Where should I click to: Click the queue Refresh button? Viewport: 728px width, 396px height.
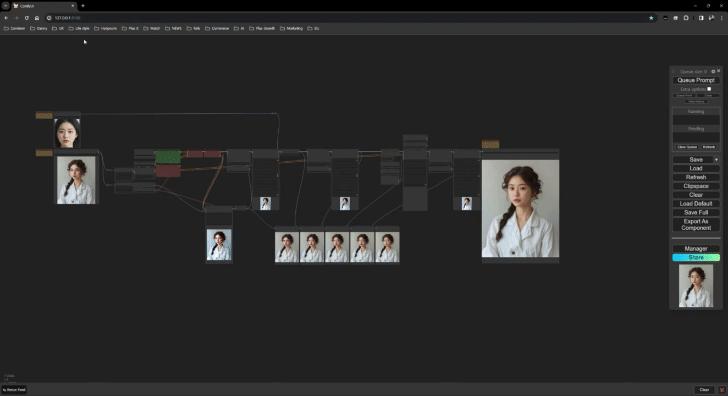tap(709, 147)
